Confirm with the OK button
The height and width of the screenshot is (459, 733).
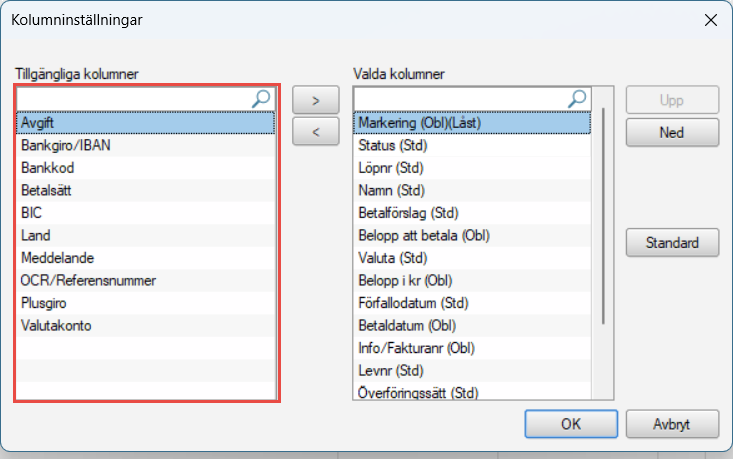tap(571, 424)
